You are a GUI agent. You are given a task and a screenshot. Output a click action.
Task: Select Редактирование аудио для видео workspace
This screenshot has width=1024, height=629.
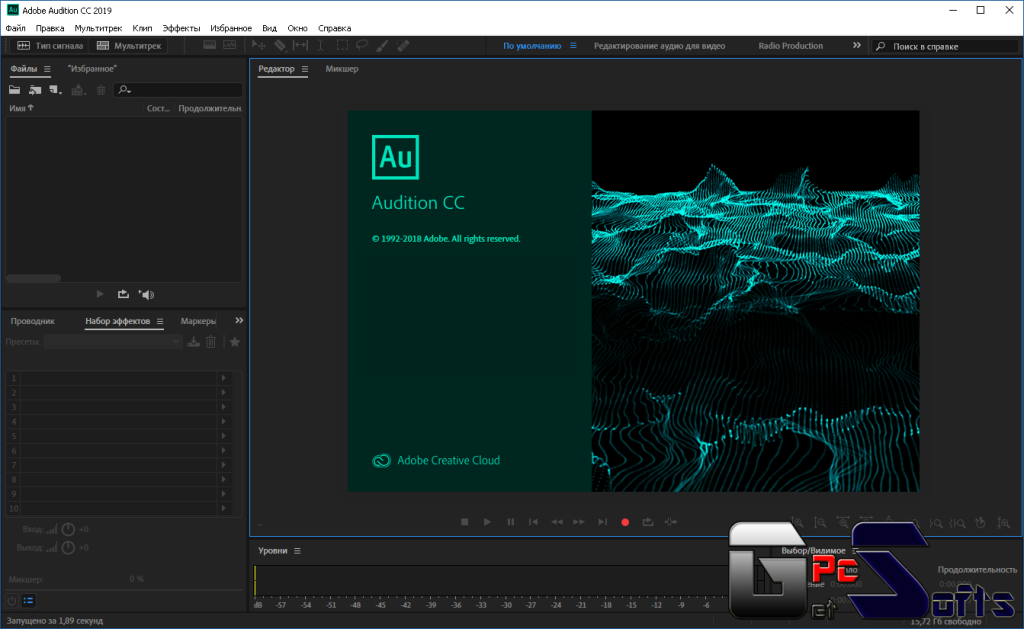[659, 46]
